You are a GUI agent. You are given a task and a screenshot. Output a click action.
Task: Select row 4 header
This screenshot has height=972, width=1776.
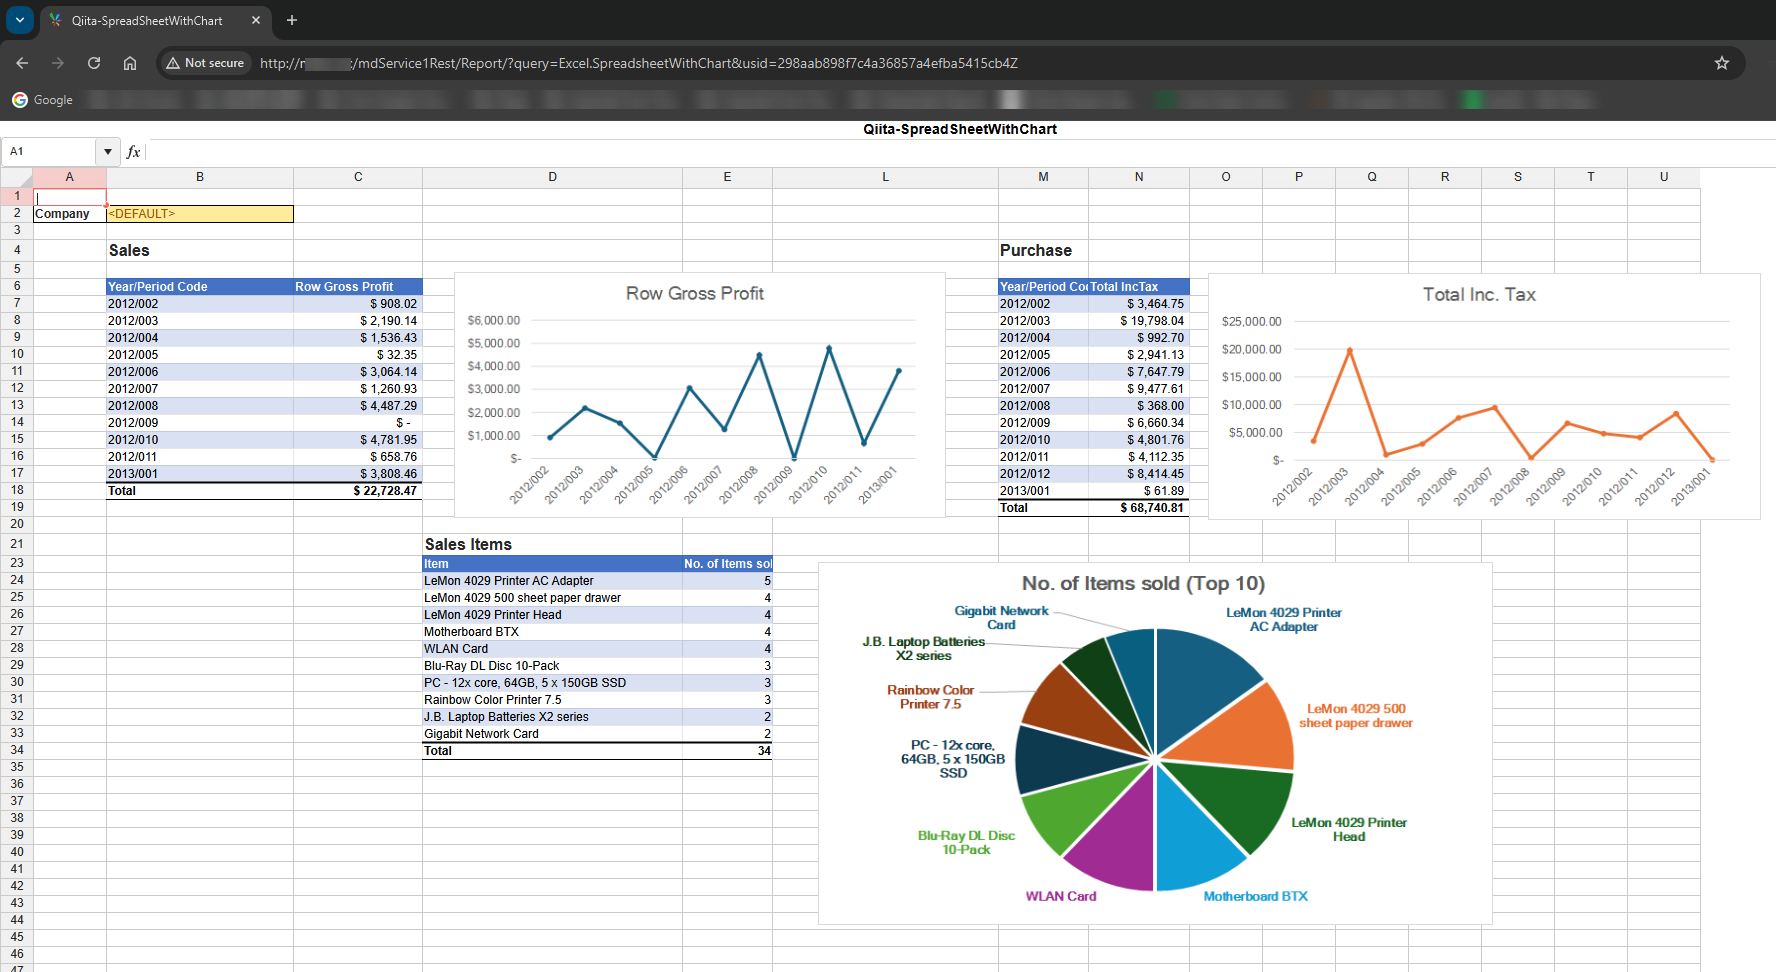click(x=17, y=250)
